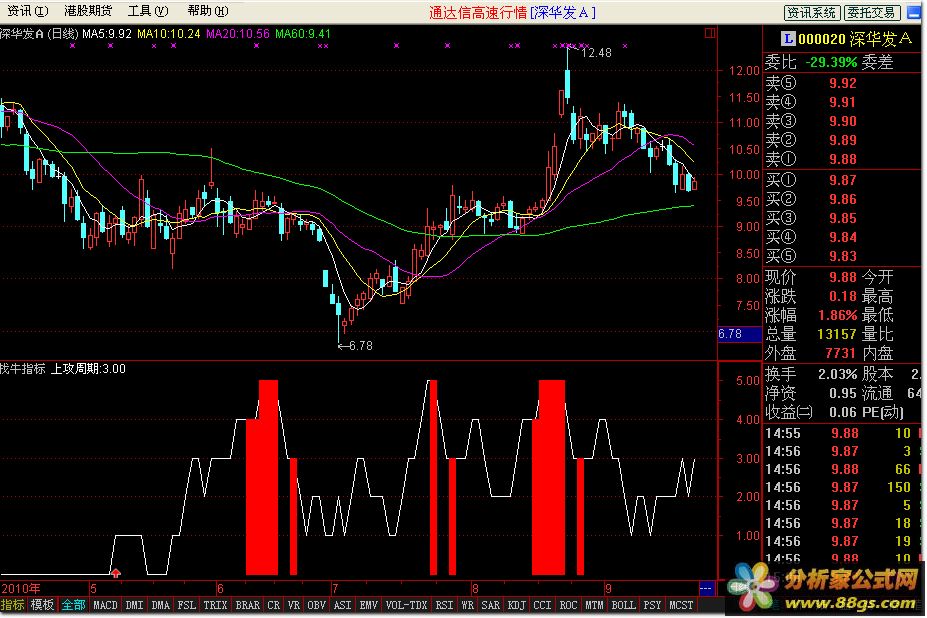Click the MA60:9.41 legend value
Image resolution: width=927 pixels, height=618 pixels.
click(x=303, y=34)
